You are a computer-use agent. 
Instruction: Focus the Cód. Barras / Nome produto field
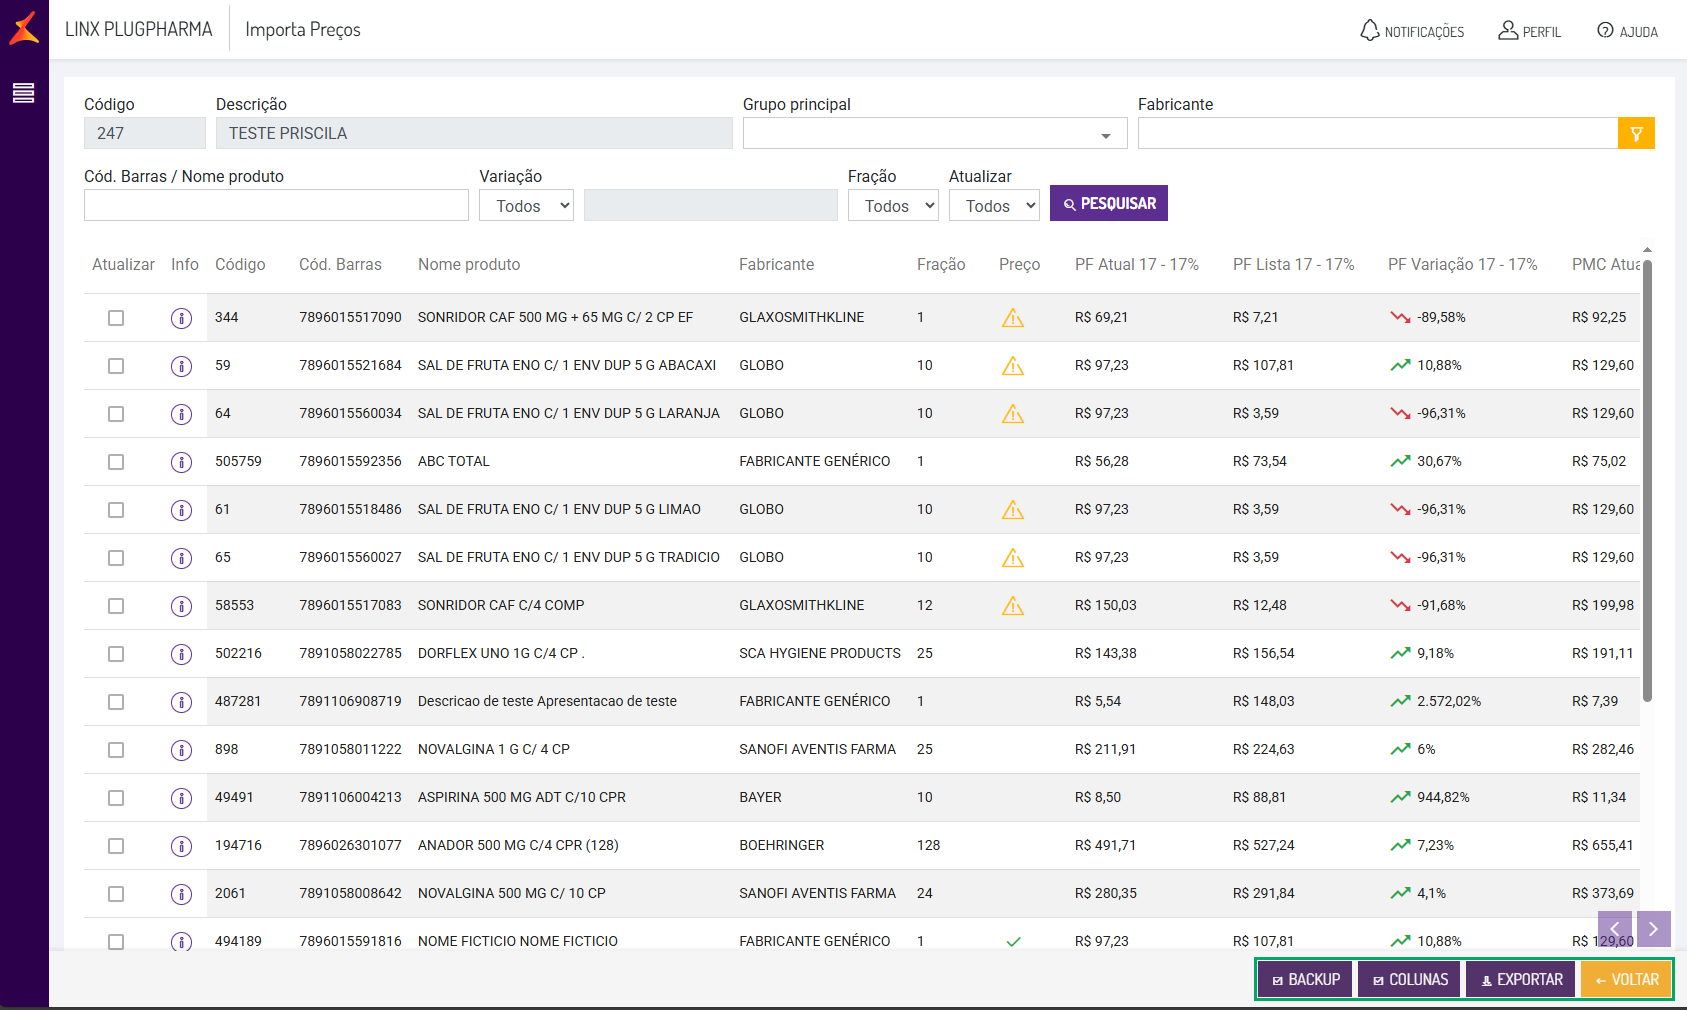click(276, 205)
